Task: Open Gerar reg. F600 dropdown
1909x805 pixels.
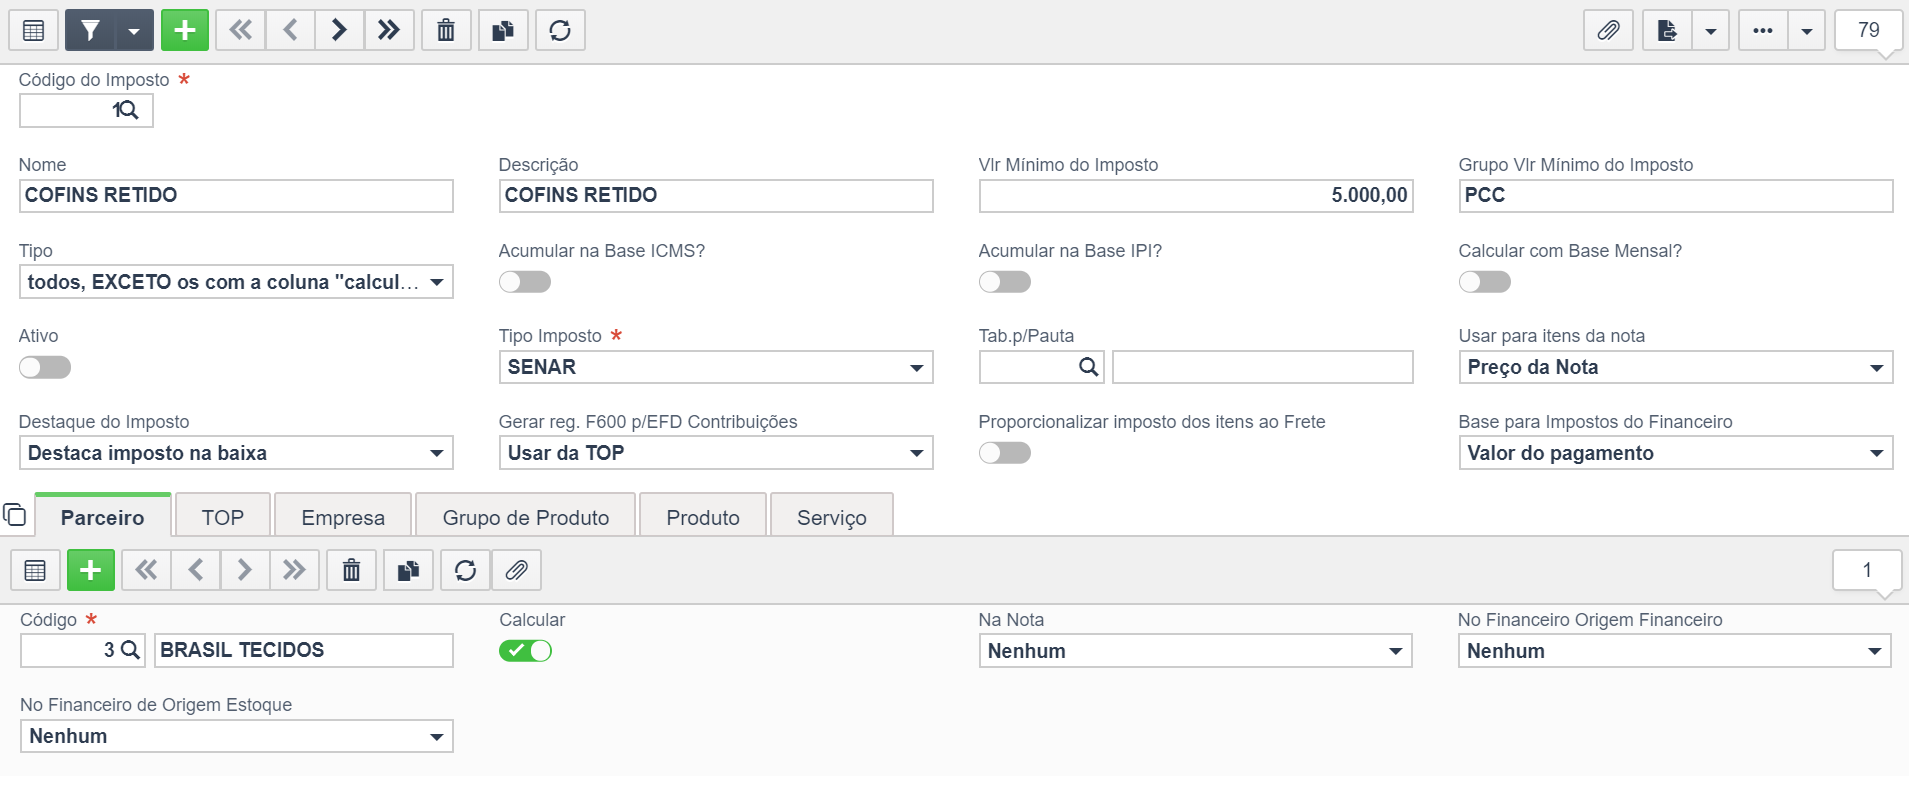Action: 716,453
